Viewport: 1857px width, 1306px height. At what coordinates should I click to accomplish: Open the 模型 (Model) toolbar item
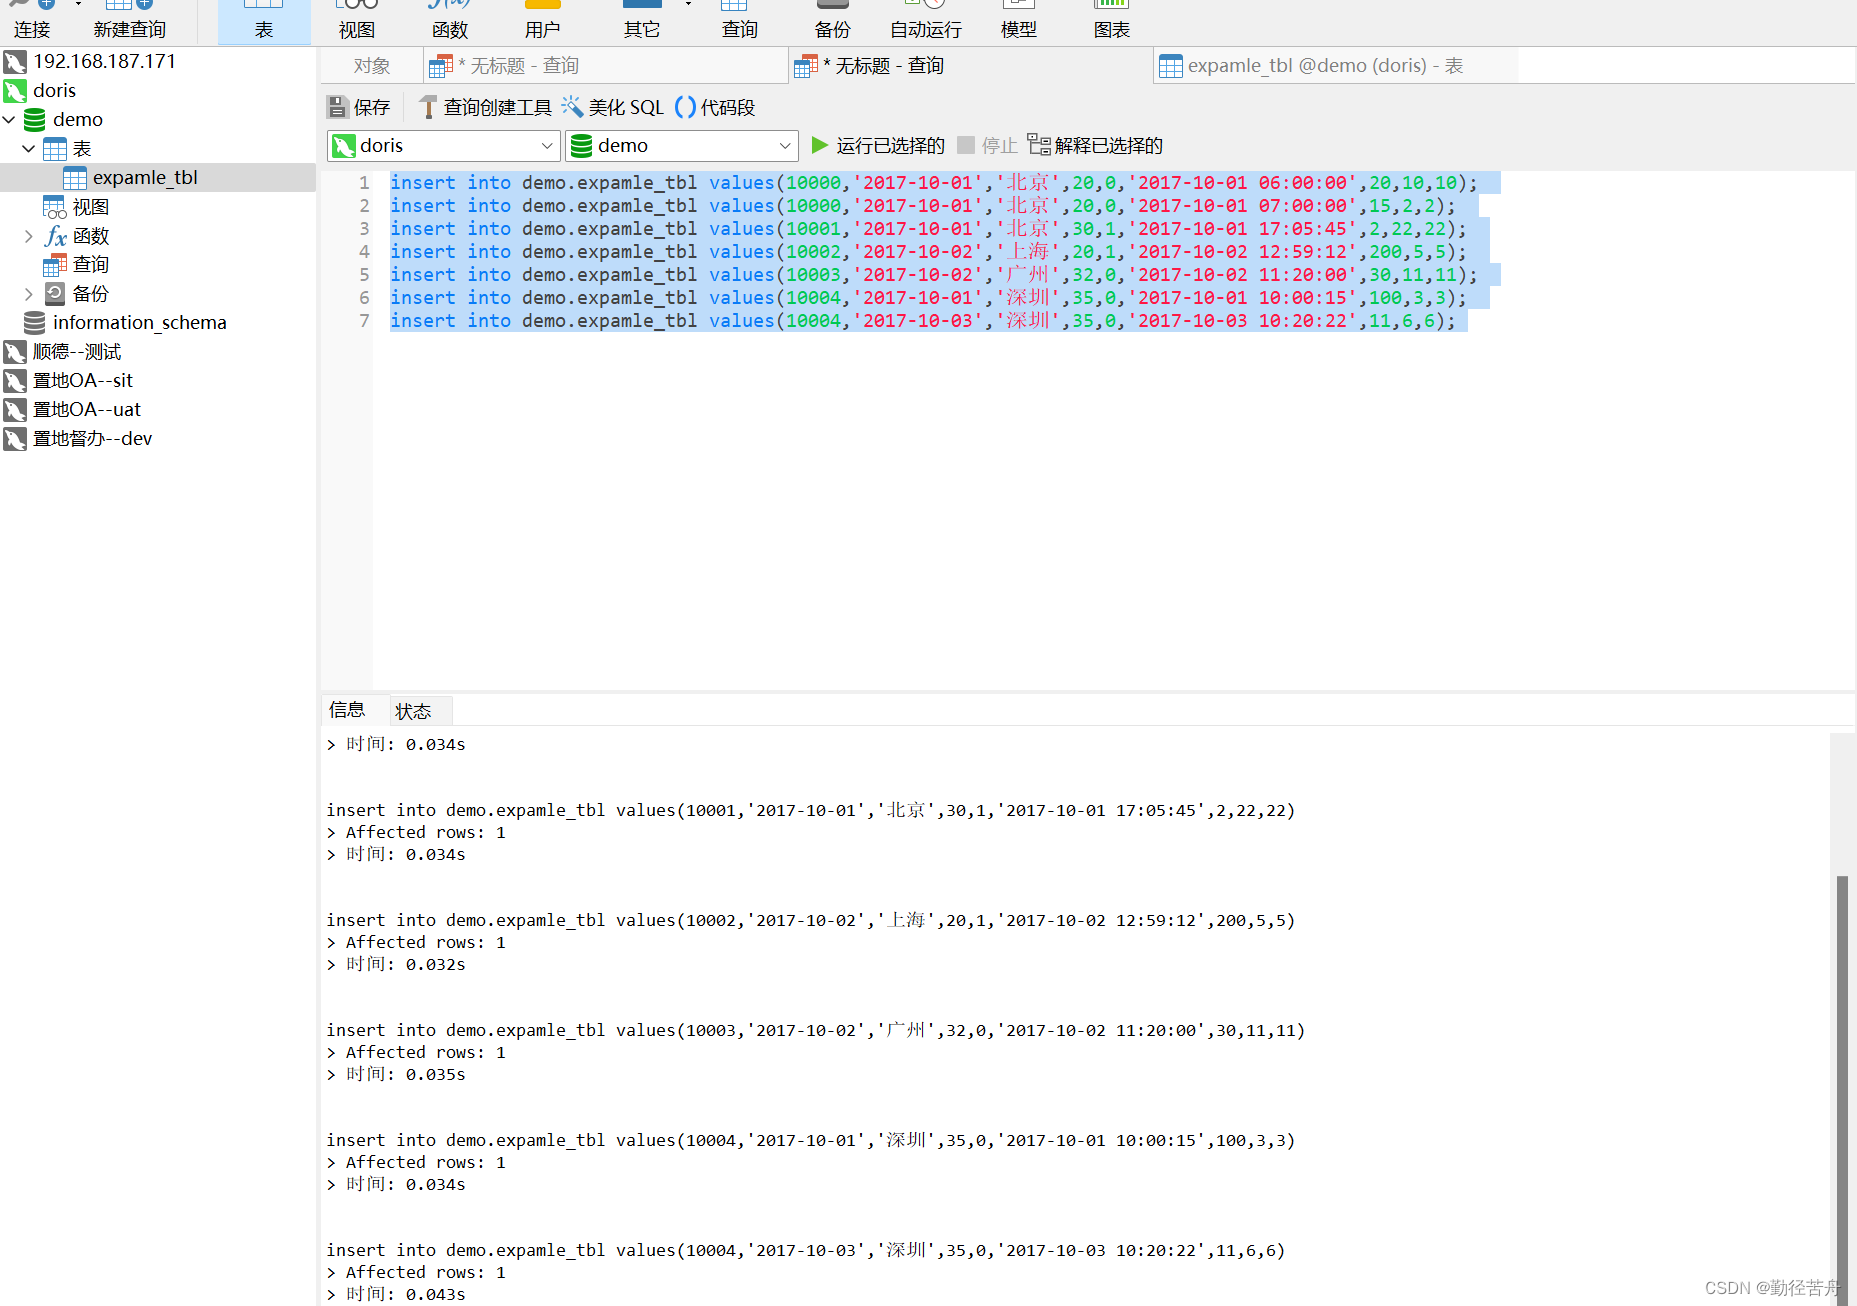pos(1019,22)
